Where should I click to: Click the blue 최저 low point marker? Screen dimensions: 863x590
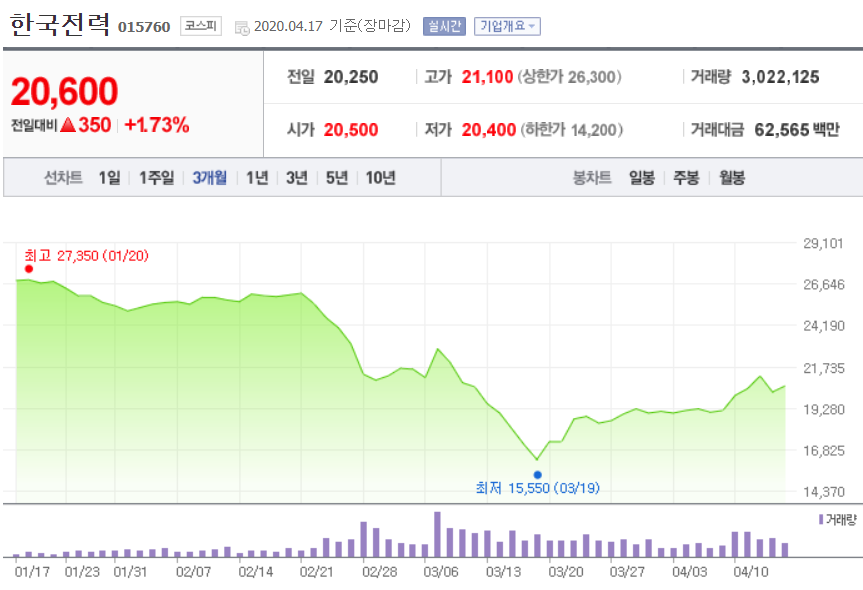pos(538,475)
